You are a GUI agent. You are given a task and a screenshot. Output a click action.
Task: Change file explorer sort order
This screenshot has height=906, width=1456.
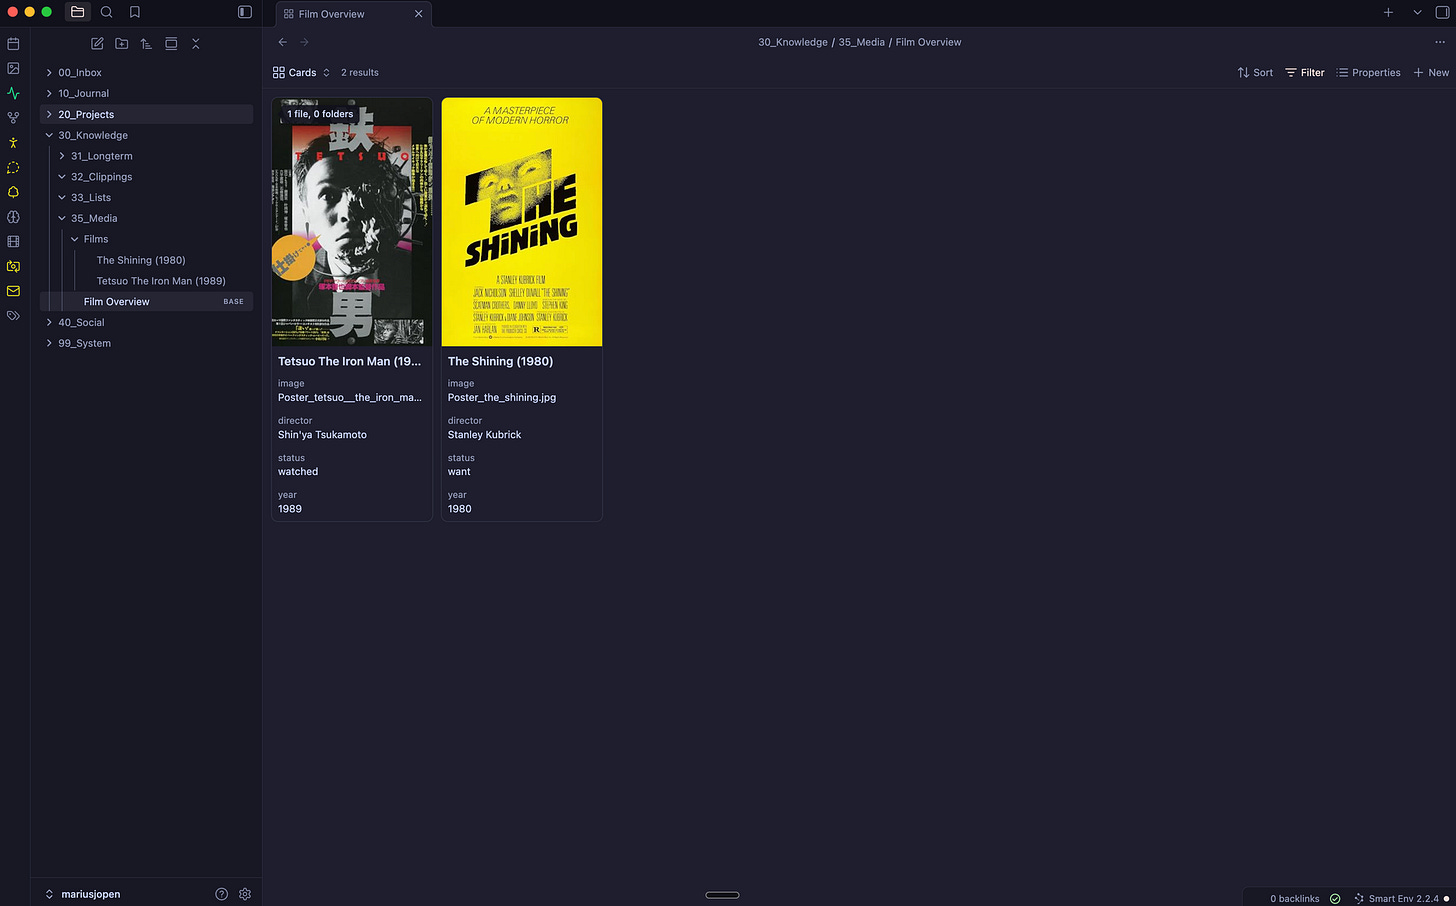click(146, 44)
